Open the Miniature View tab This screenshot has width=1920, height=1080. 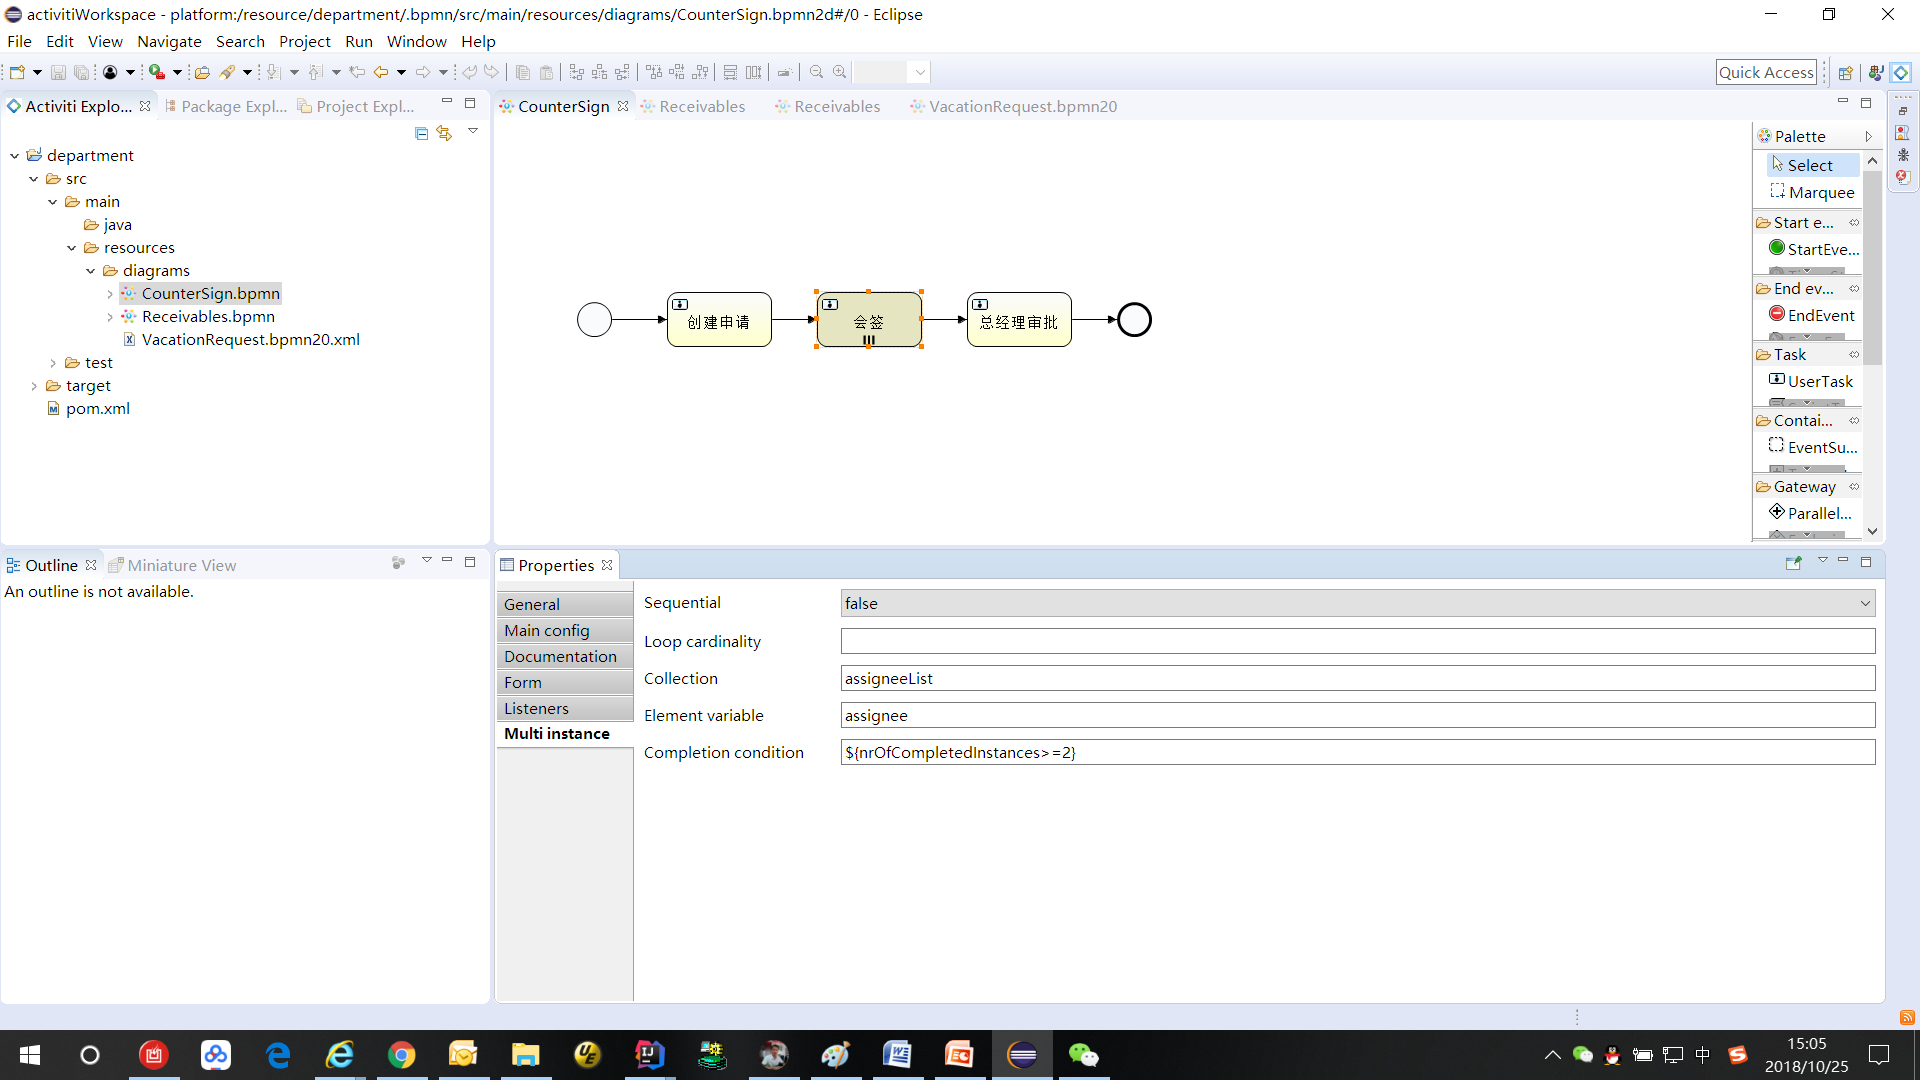tap(172, 565)
